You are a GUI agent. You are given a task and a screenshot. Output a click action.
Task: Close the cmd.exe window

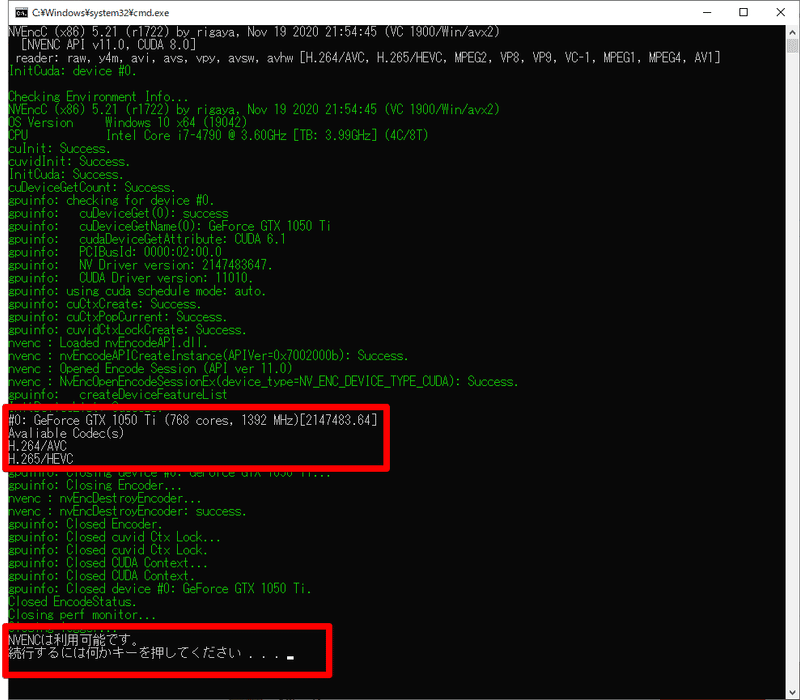pos(780,12)
